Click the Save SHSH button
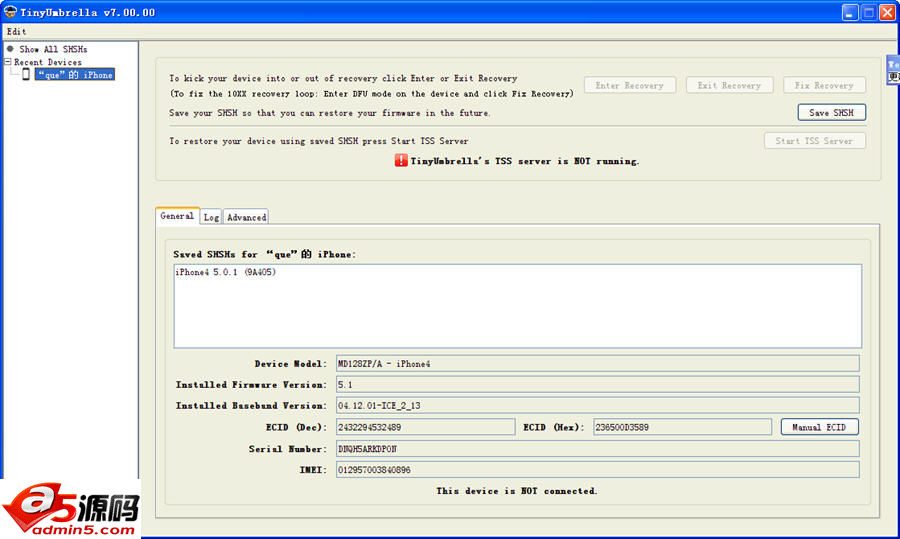 pos(831,113)
